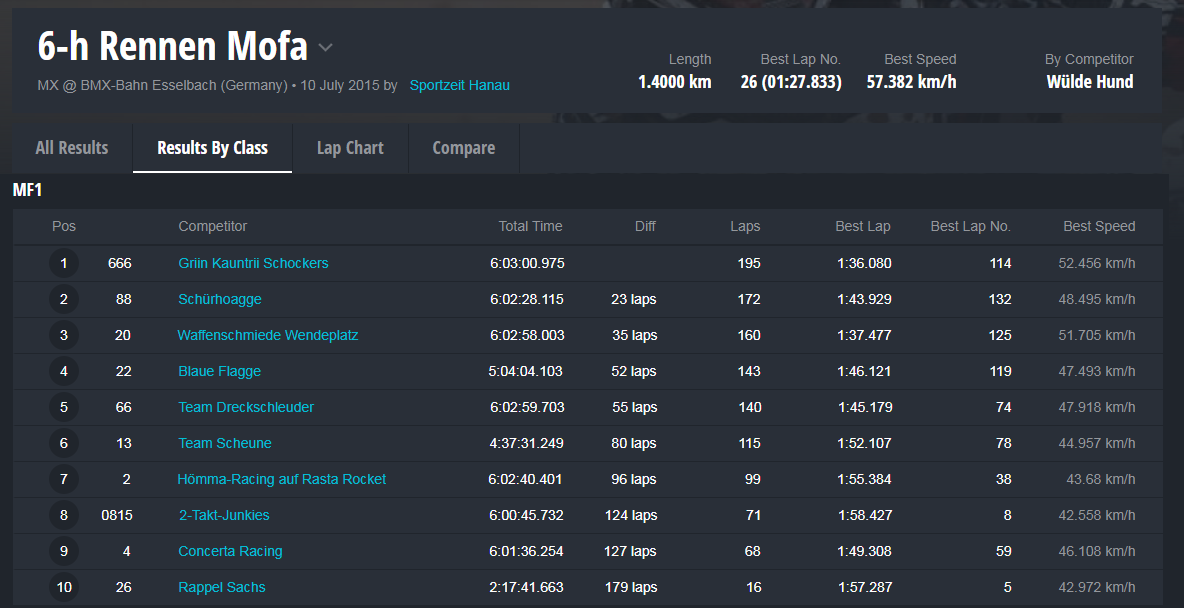This screenshot has height=608, width=1184.
Task: Open competitor Griin Kauntrii Schockers
Action: point(253,263)
